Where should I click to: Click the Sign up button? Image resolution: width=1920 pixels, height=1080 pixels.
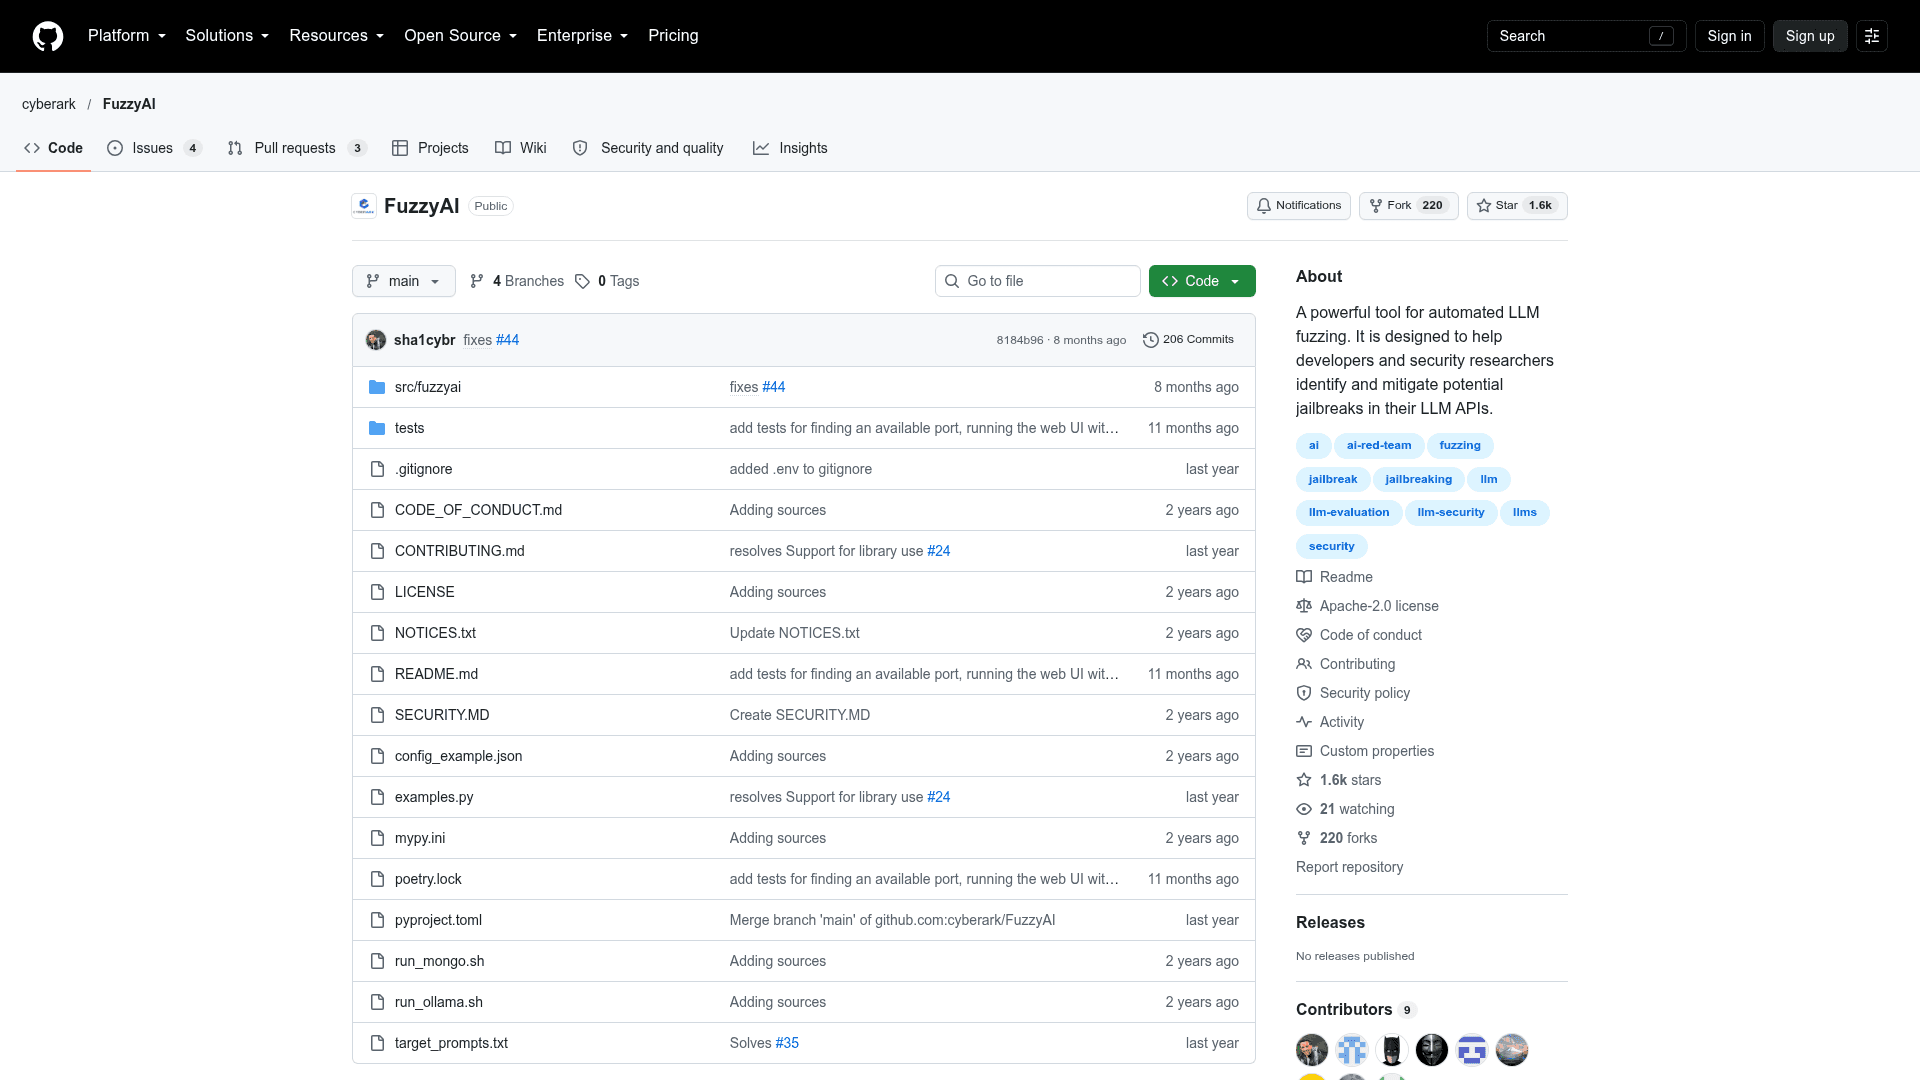(1810, 36)
